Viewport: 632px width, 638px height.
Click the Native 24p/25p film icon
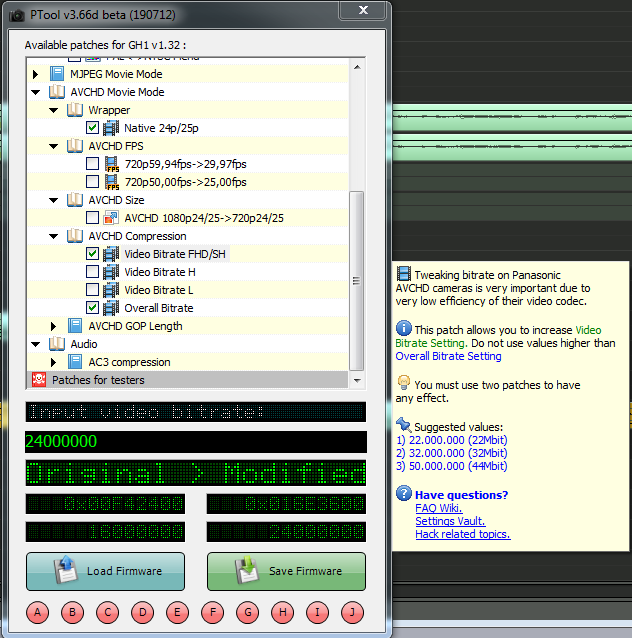[111, 128]
